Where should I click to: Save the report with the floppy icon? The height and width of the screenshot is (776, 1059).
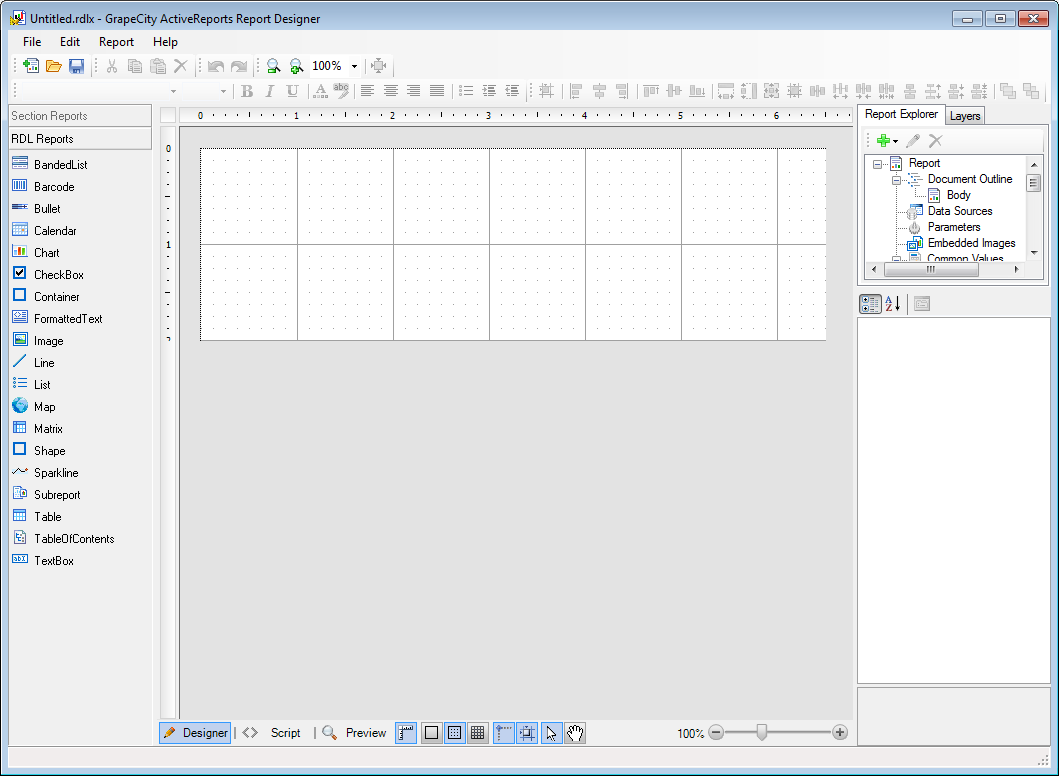click(76, 66)
